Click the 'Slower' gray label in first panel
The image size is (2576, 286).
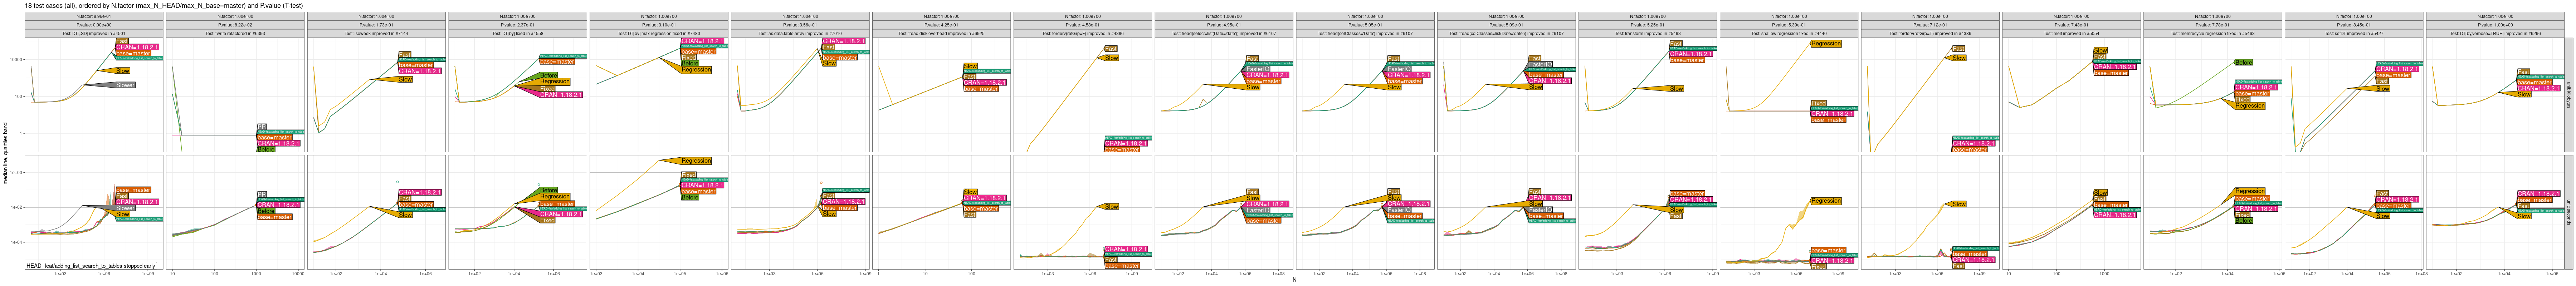125,85
